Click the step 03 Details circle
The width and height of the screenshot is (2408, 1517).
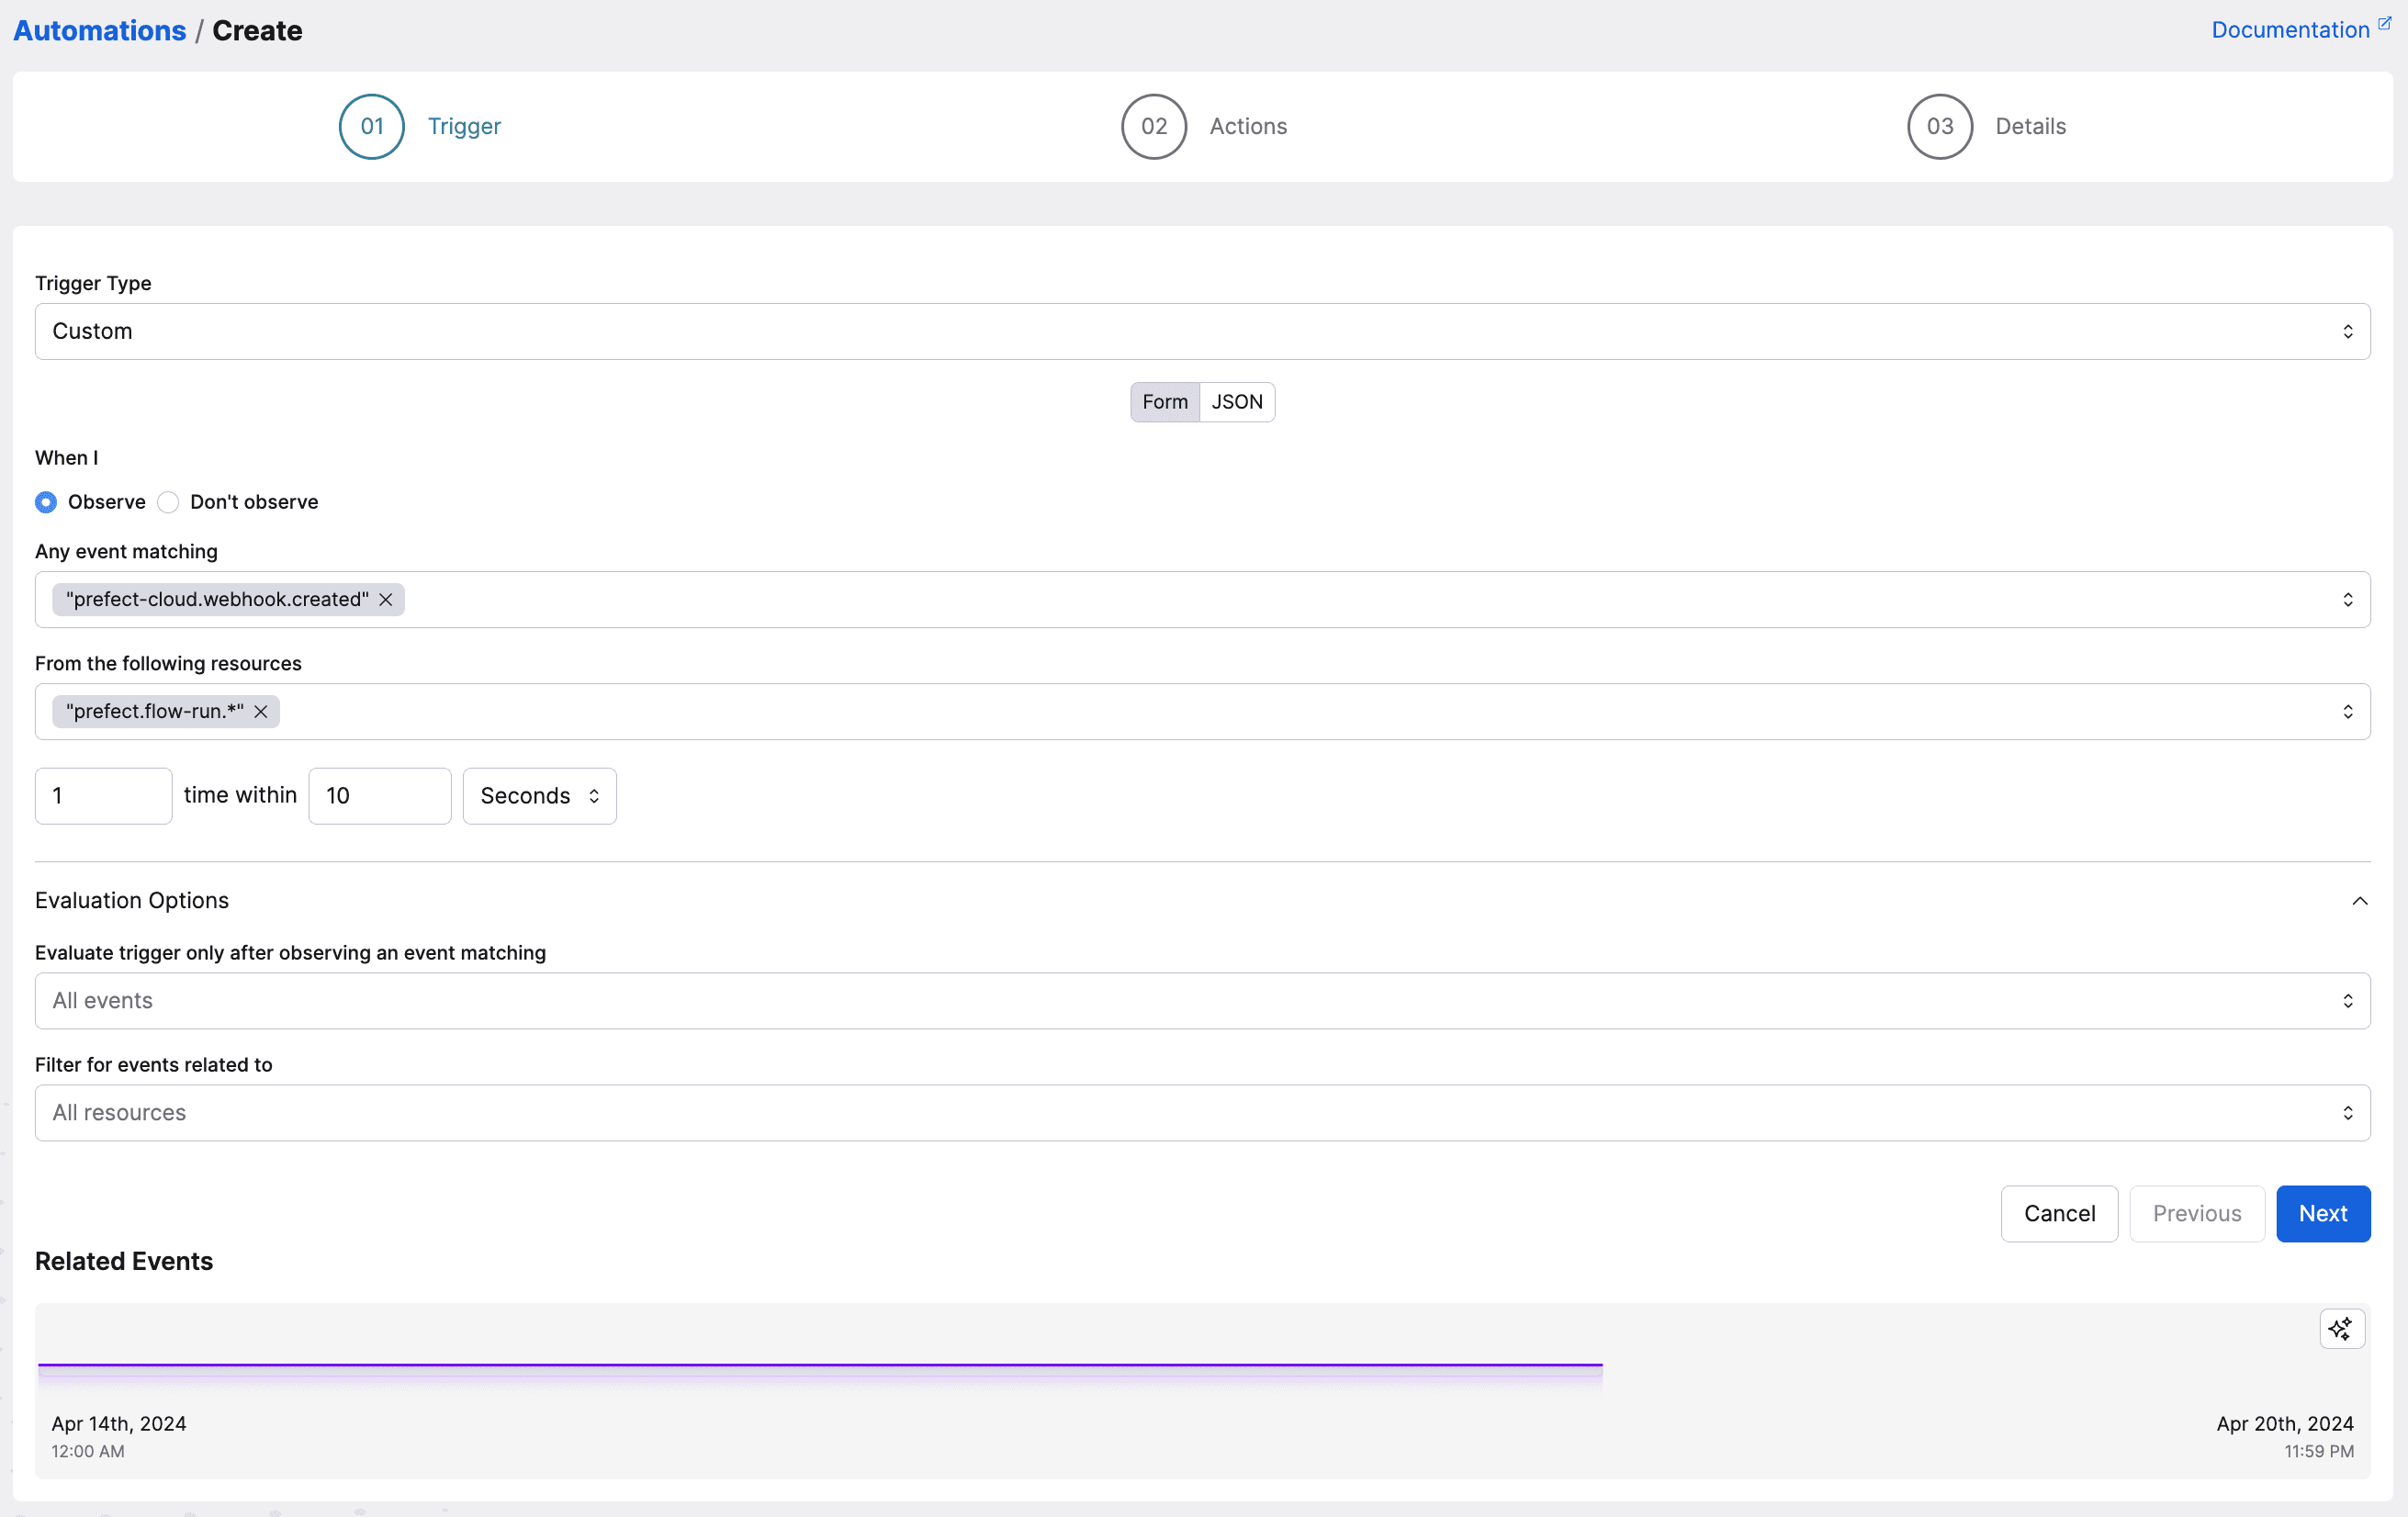click(1939, 126)
